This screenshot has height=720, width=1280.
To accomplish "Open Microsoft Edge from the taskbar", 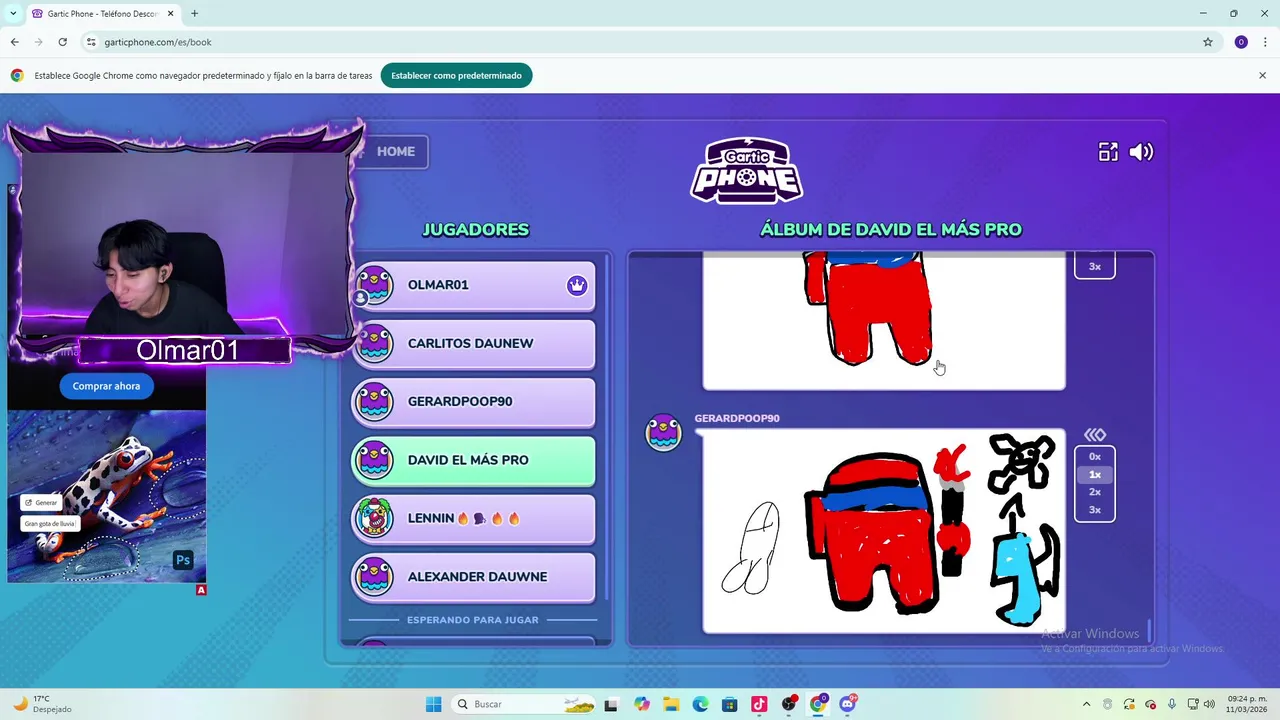I will point(700,704).
